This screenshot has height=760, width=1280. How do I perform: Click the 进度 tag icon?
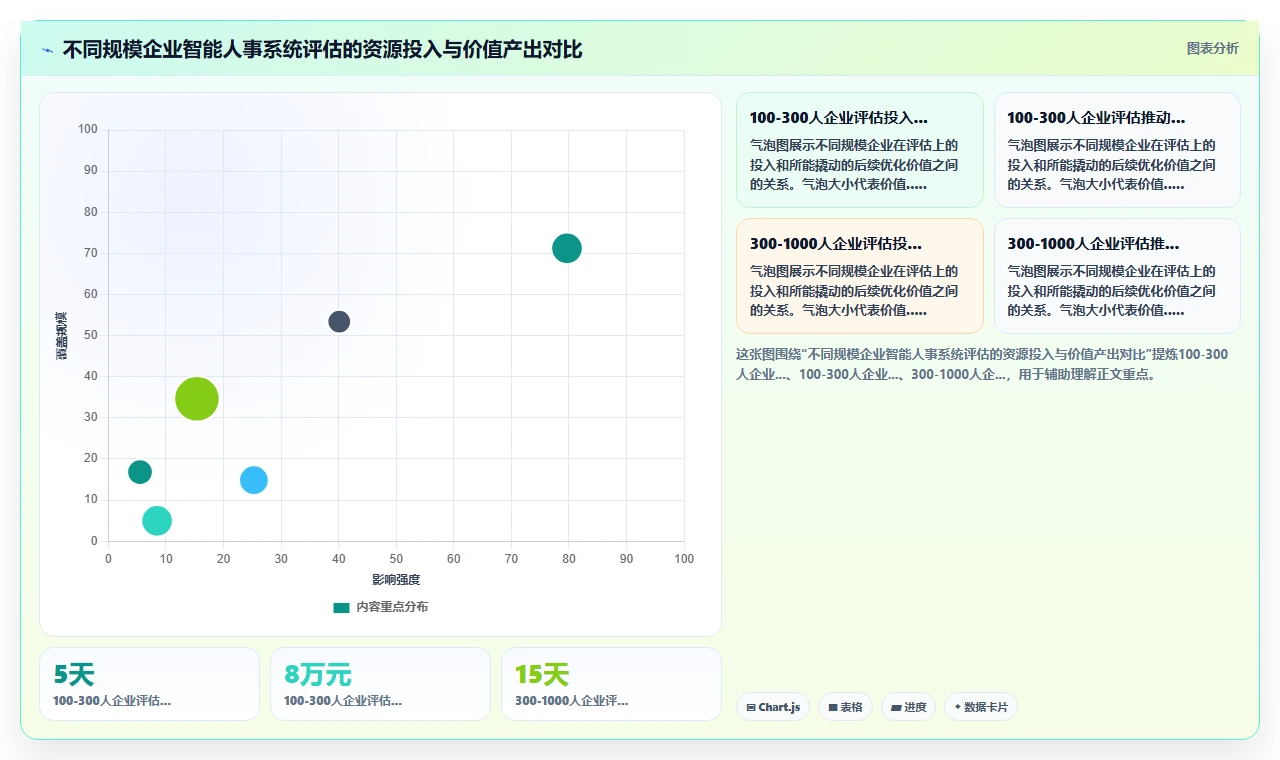(896, 707)
